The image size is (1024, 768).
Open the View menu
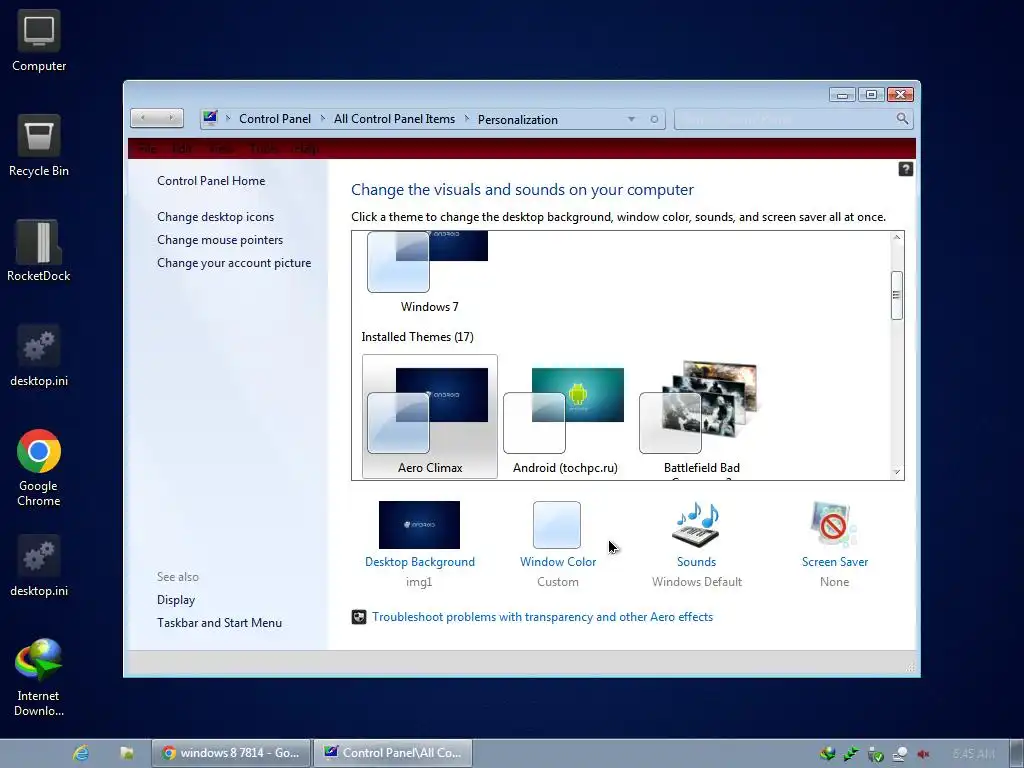point(221,149)
